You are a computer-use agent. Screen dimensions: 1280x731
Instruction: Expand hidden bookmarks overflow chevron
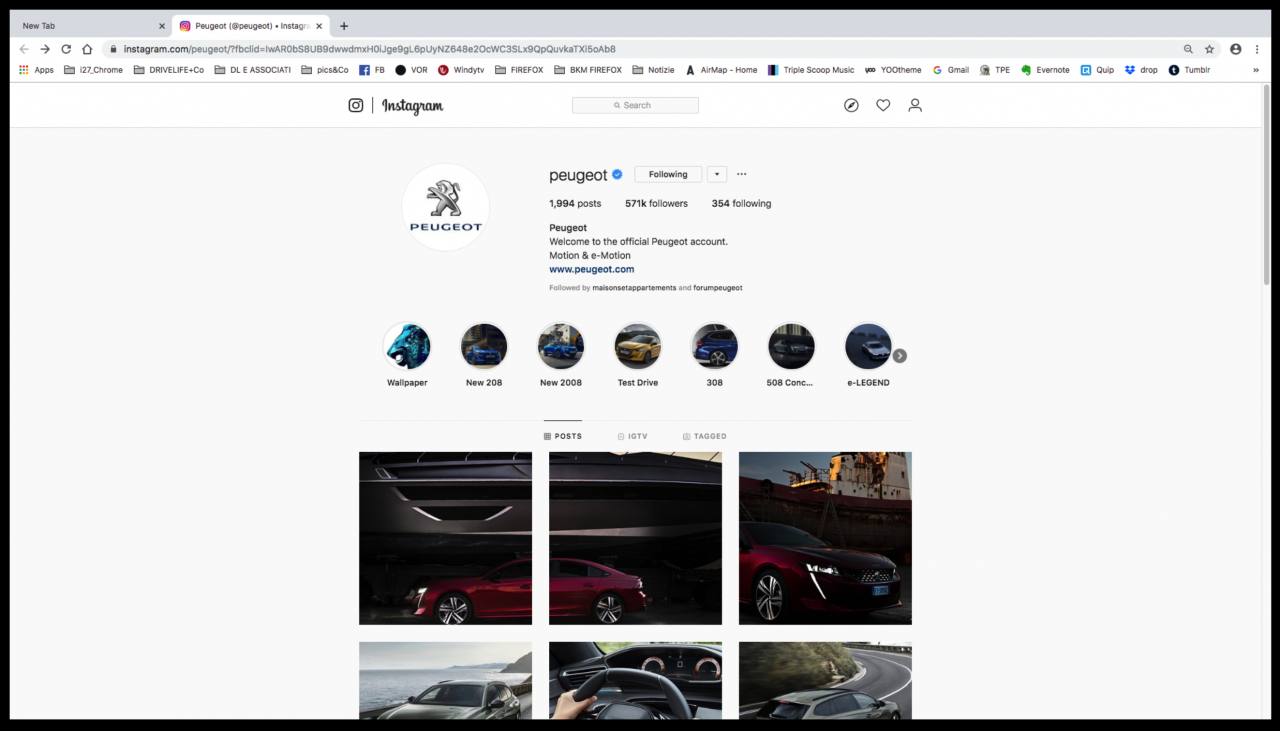coord(1255,70)
